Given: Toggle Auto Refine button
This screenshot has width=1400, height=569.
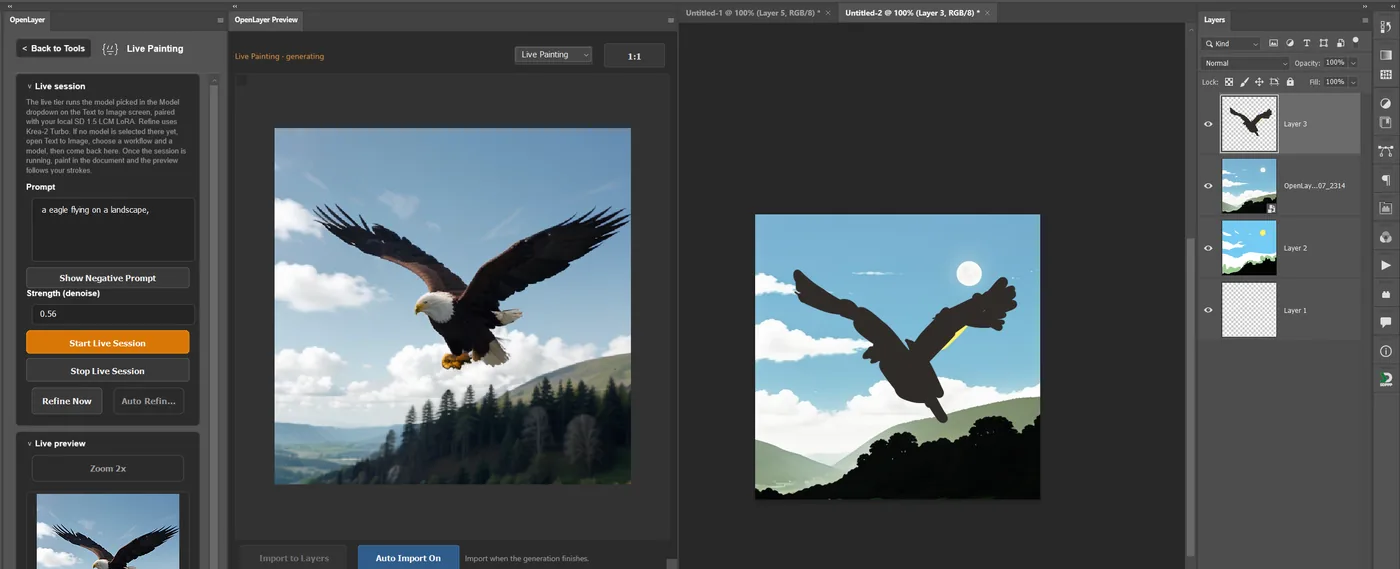Looking at the screenshot, I should coord(148,401).
